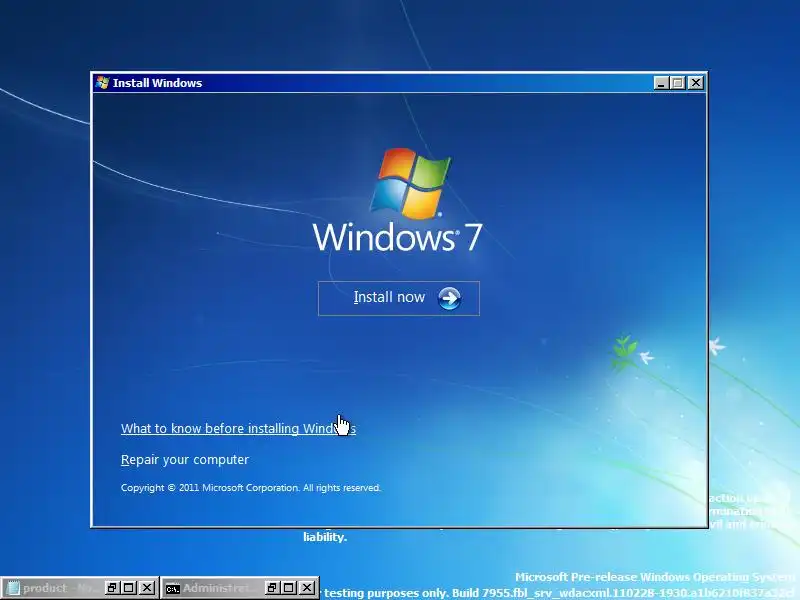Click the blue arrow icon in Install now
Screen dimensions: 800x600
pyautogui.click(x=449, y=298)
